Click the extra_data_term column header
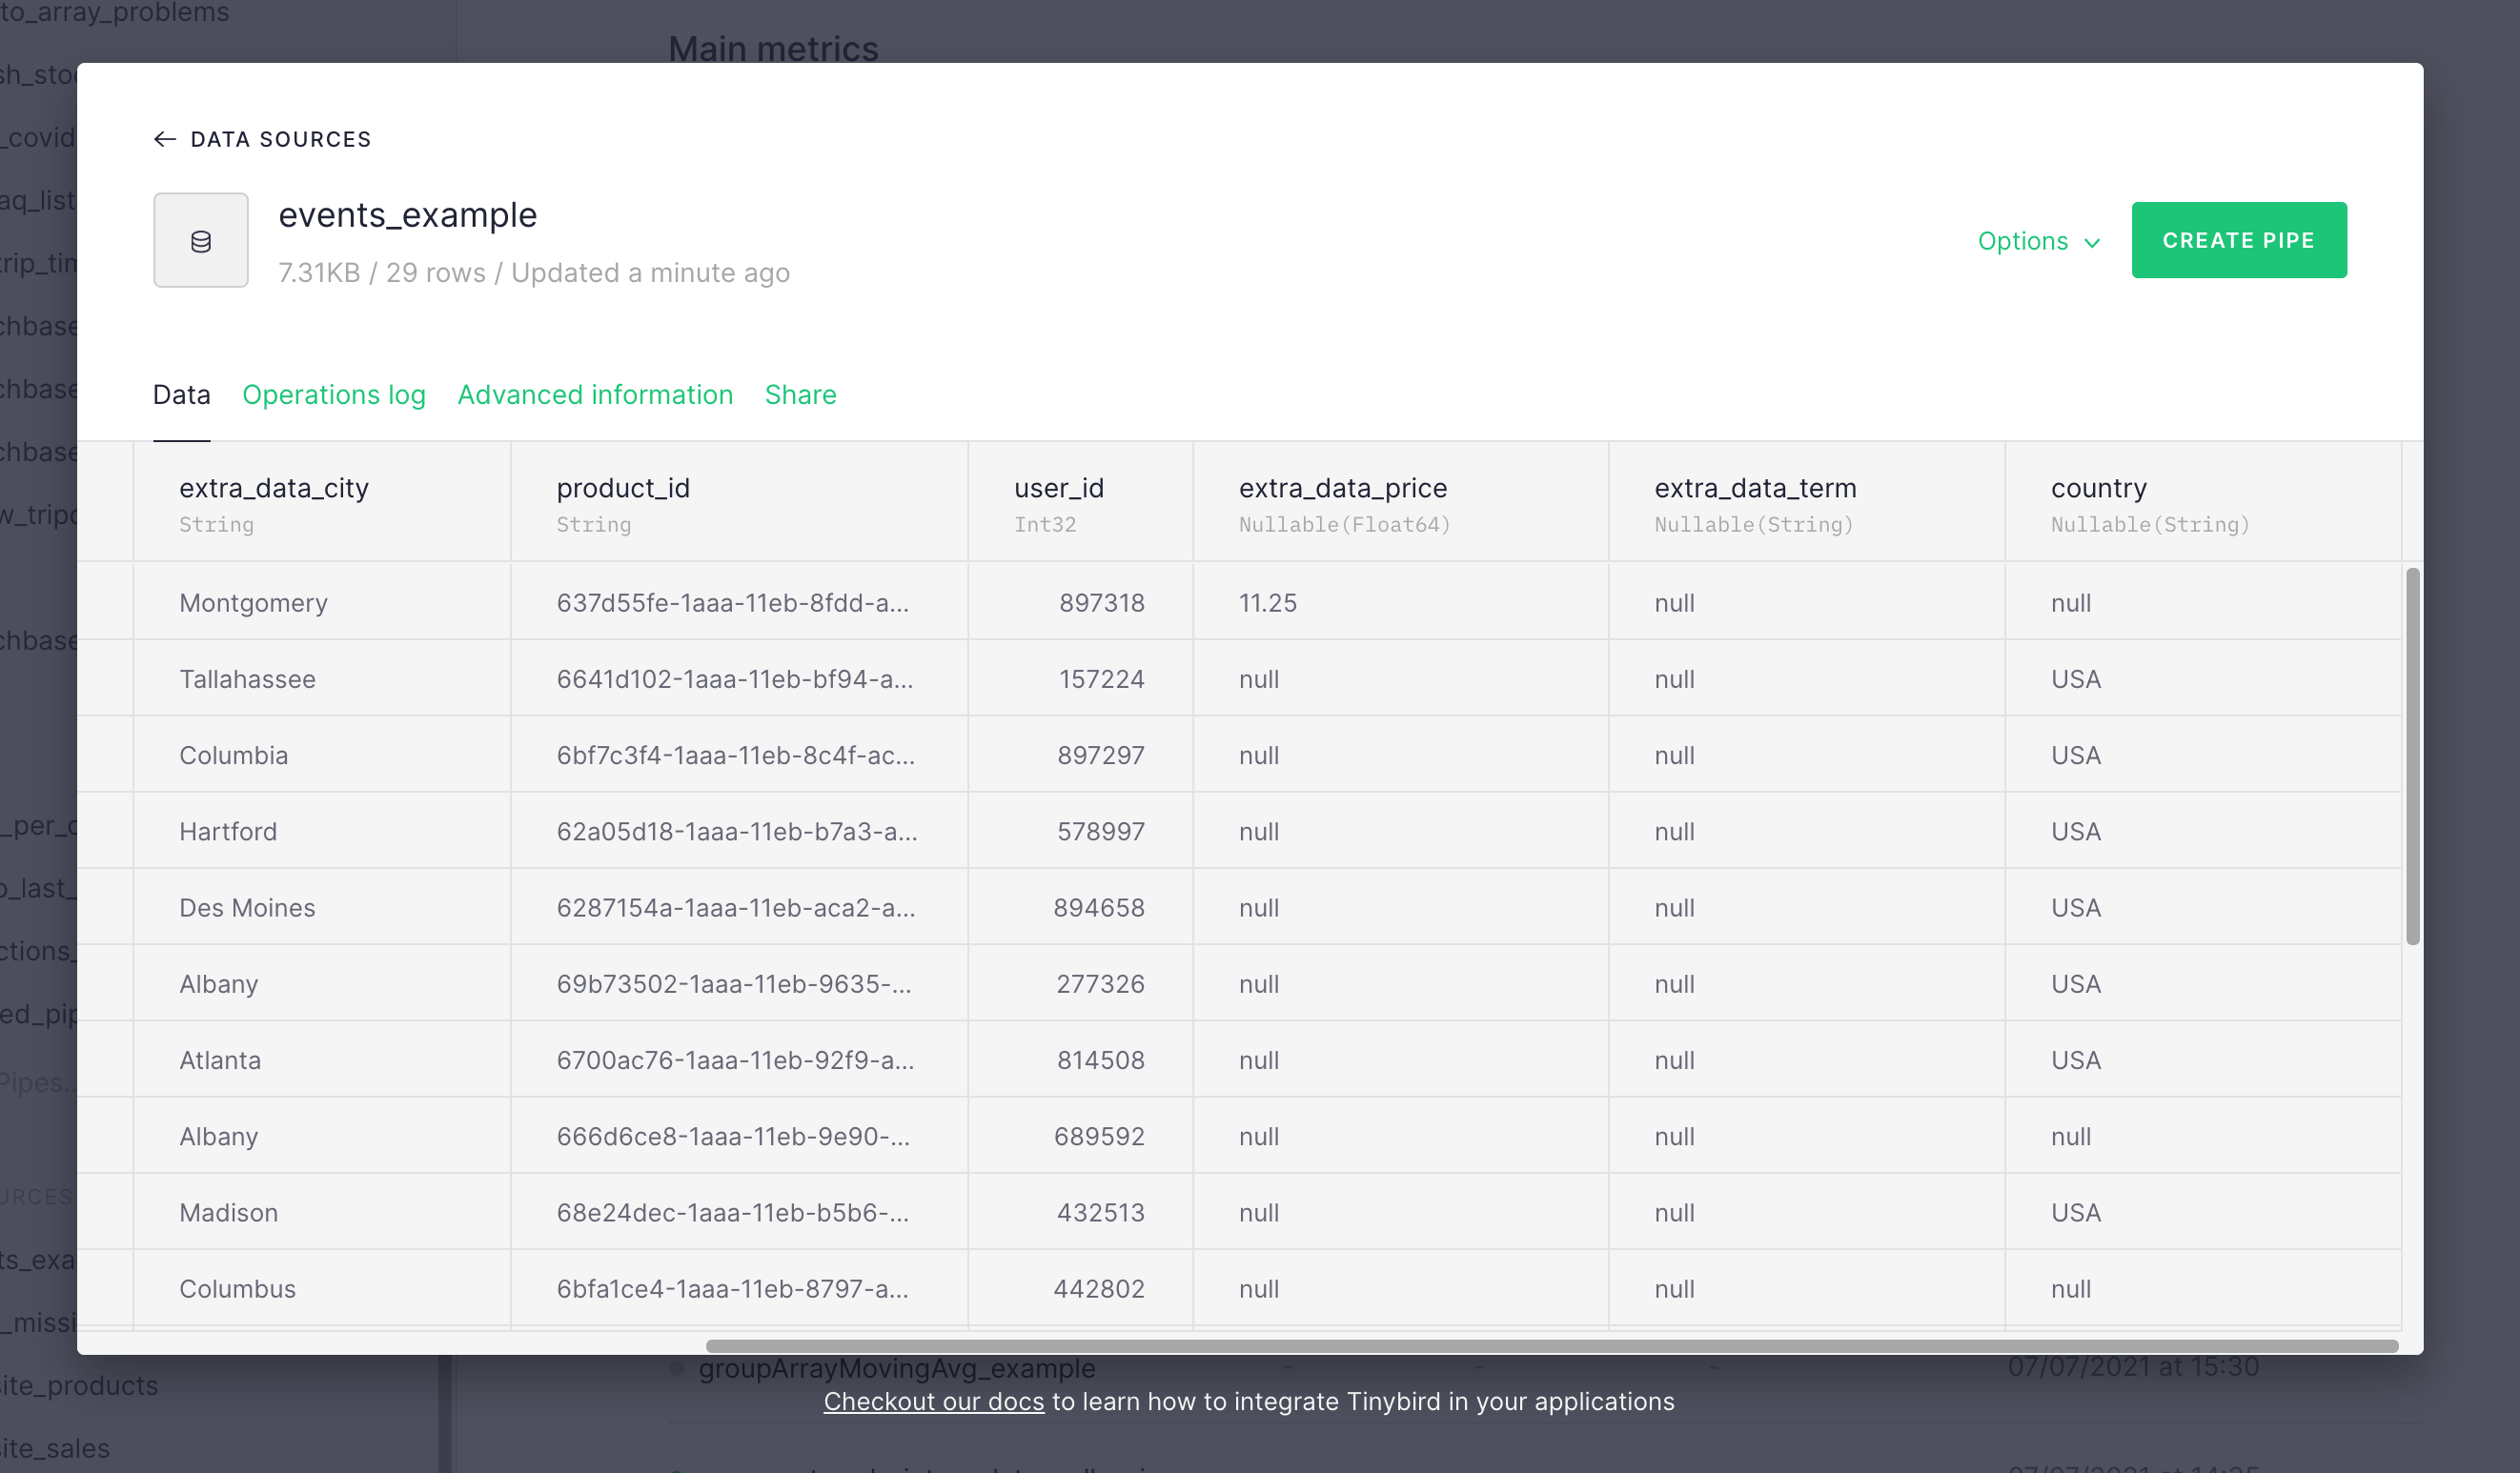The height and width of the screenshot is (1473, 2520). click(x=1806, y=502)
